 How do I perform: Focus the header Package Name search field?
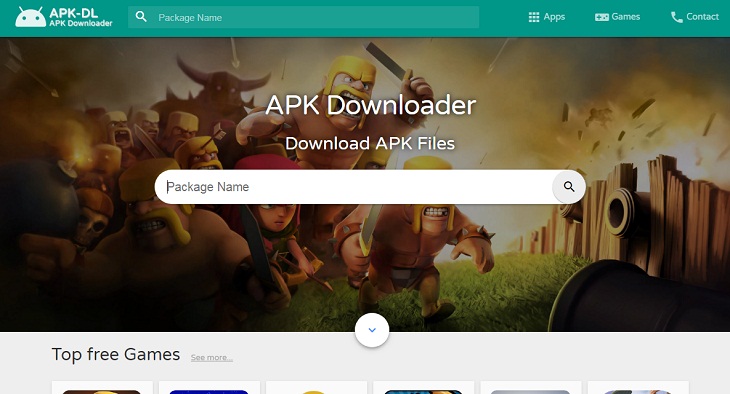click(304, 17)
